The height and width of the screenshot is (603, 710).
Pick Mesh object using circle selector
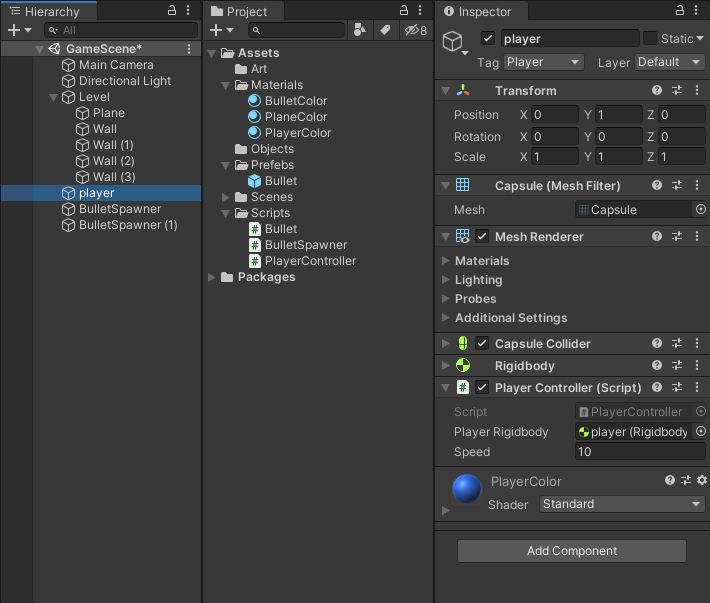700,209
